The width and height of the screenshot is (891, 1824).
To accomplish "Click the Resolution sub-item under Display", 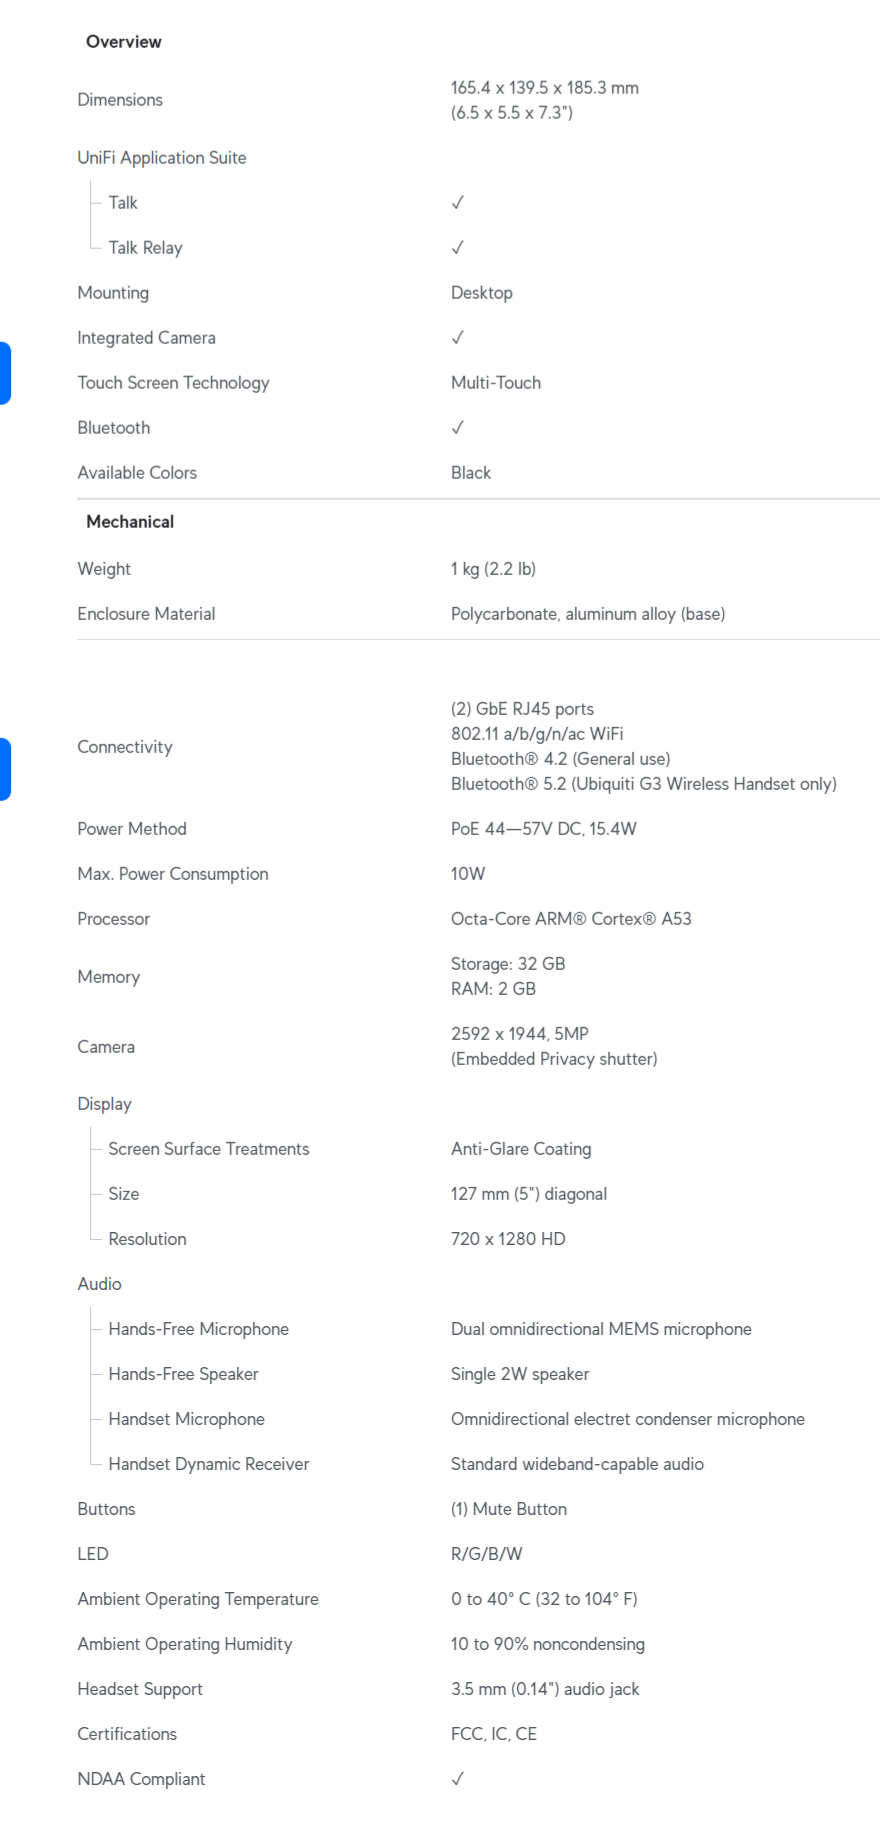I will (148, 1239).
